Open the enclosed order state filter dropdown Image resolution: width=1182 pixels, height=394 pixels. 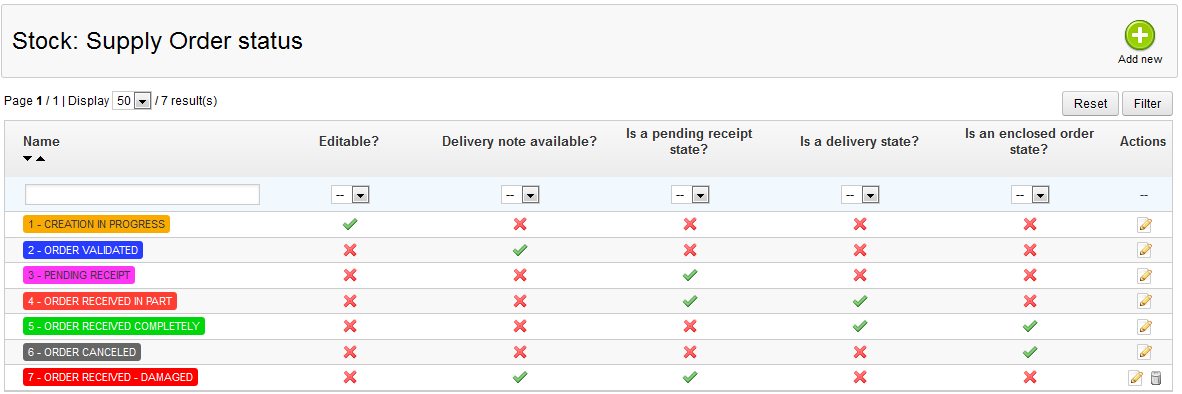click(1030, 195)
